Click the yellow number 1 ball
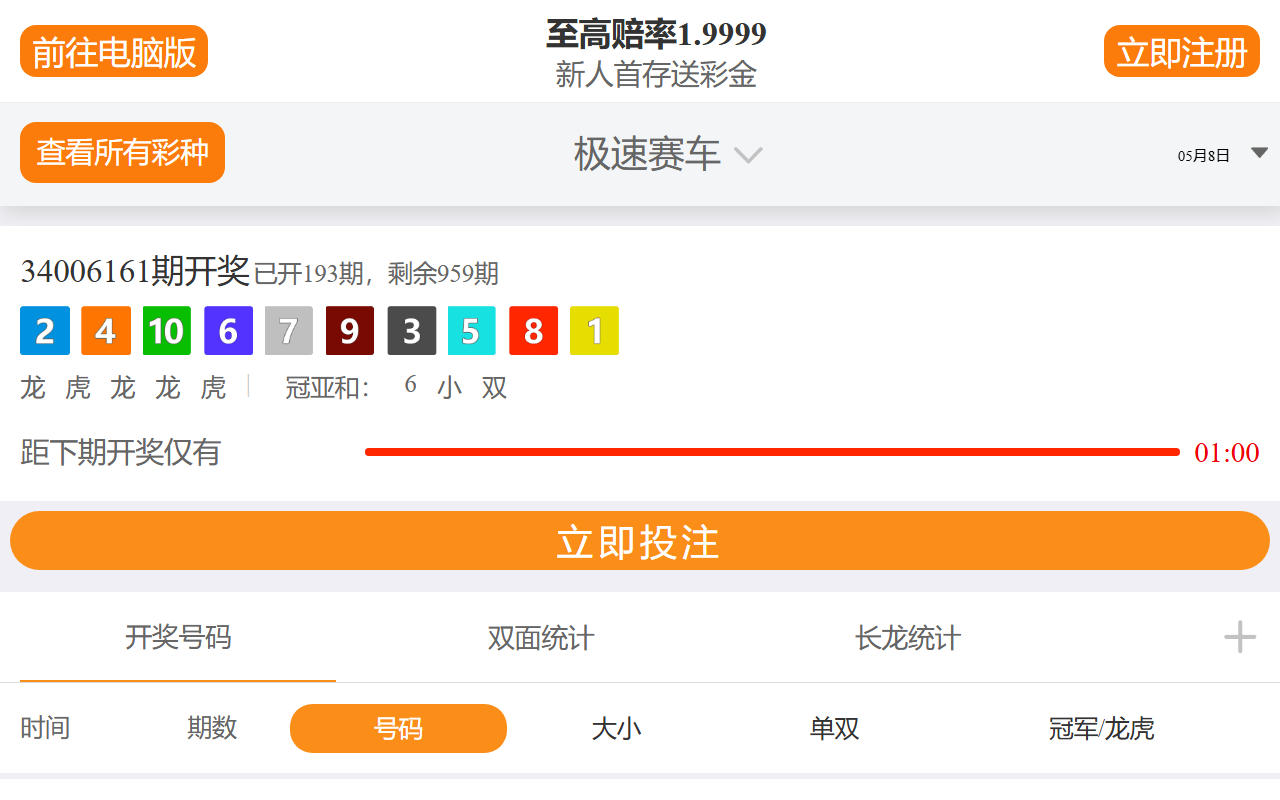Image resolution: width=1280 pixels, height=800 pixels. point(594,331)
